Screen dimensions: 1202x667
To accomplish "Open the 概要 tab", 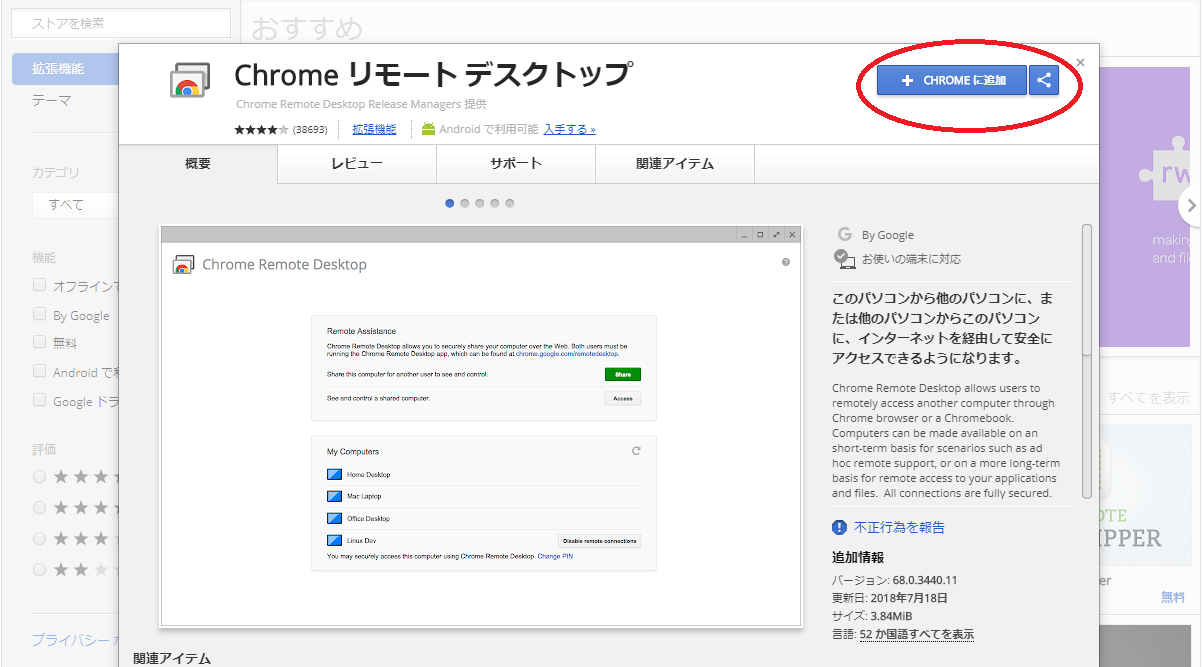I will pos(198,164).
